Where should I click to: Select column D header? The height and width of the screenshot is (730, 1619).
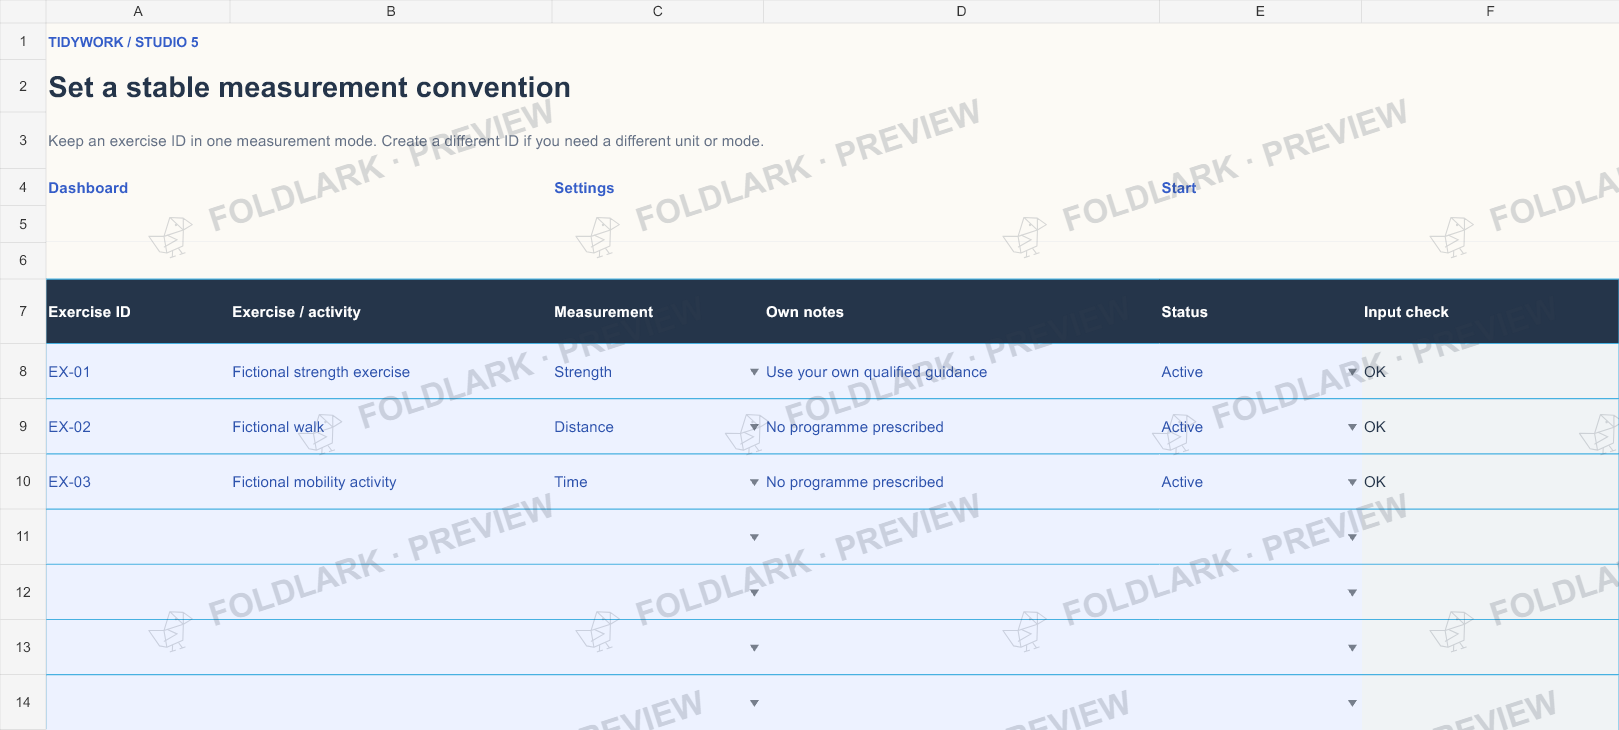pyautogui.click(x=961, y=11)
